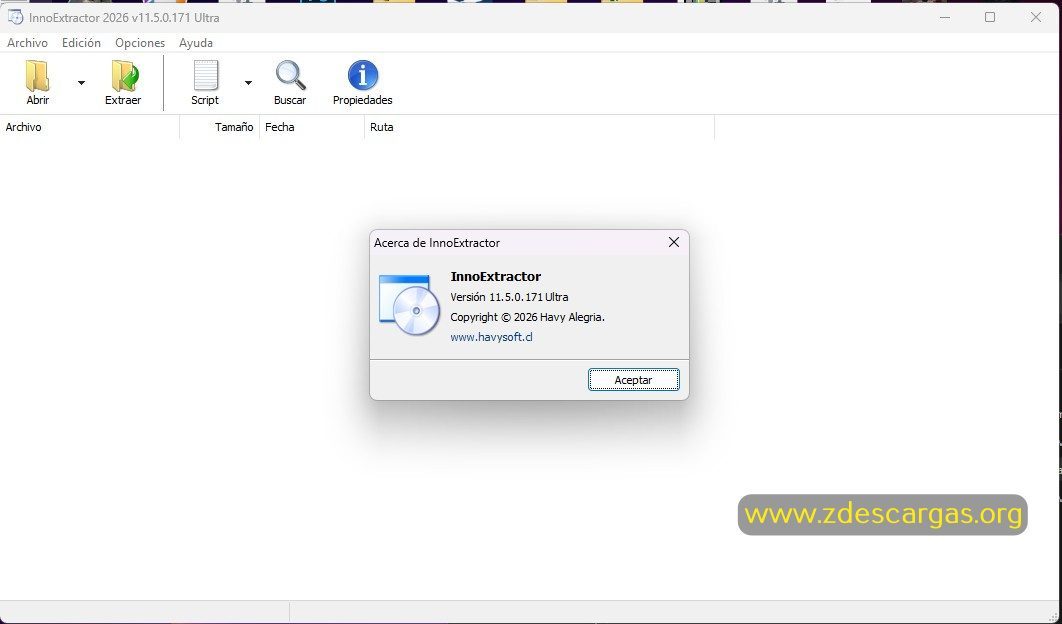The width and height of the screenshot is (1062, 624).
Task: Open the Archivo menu
Action: 27,43
